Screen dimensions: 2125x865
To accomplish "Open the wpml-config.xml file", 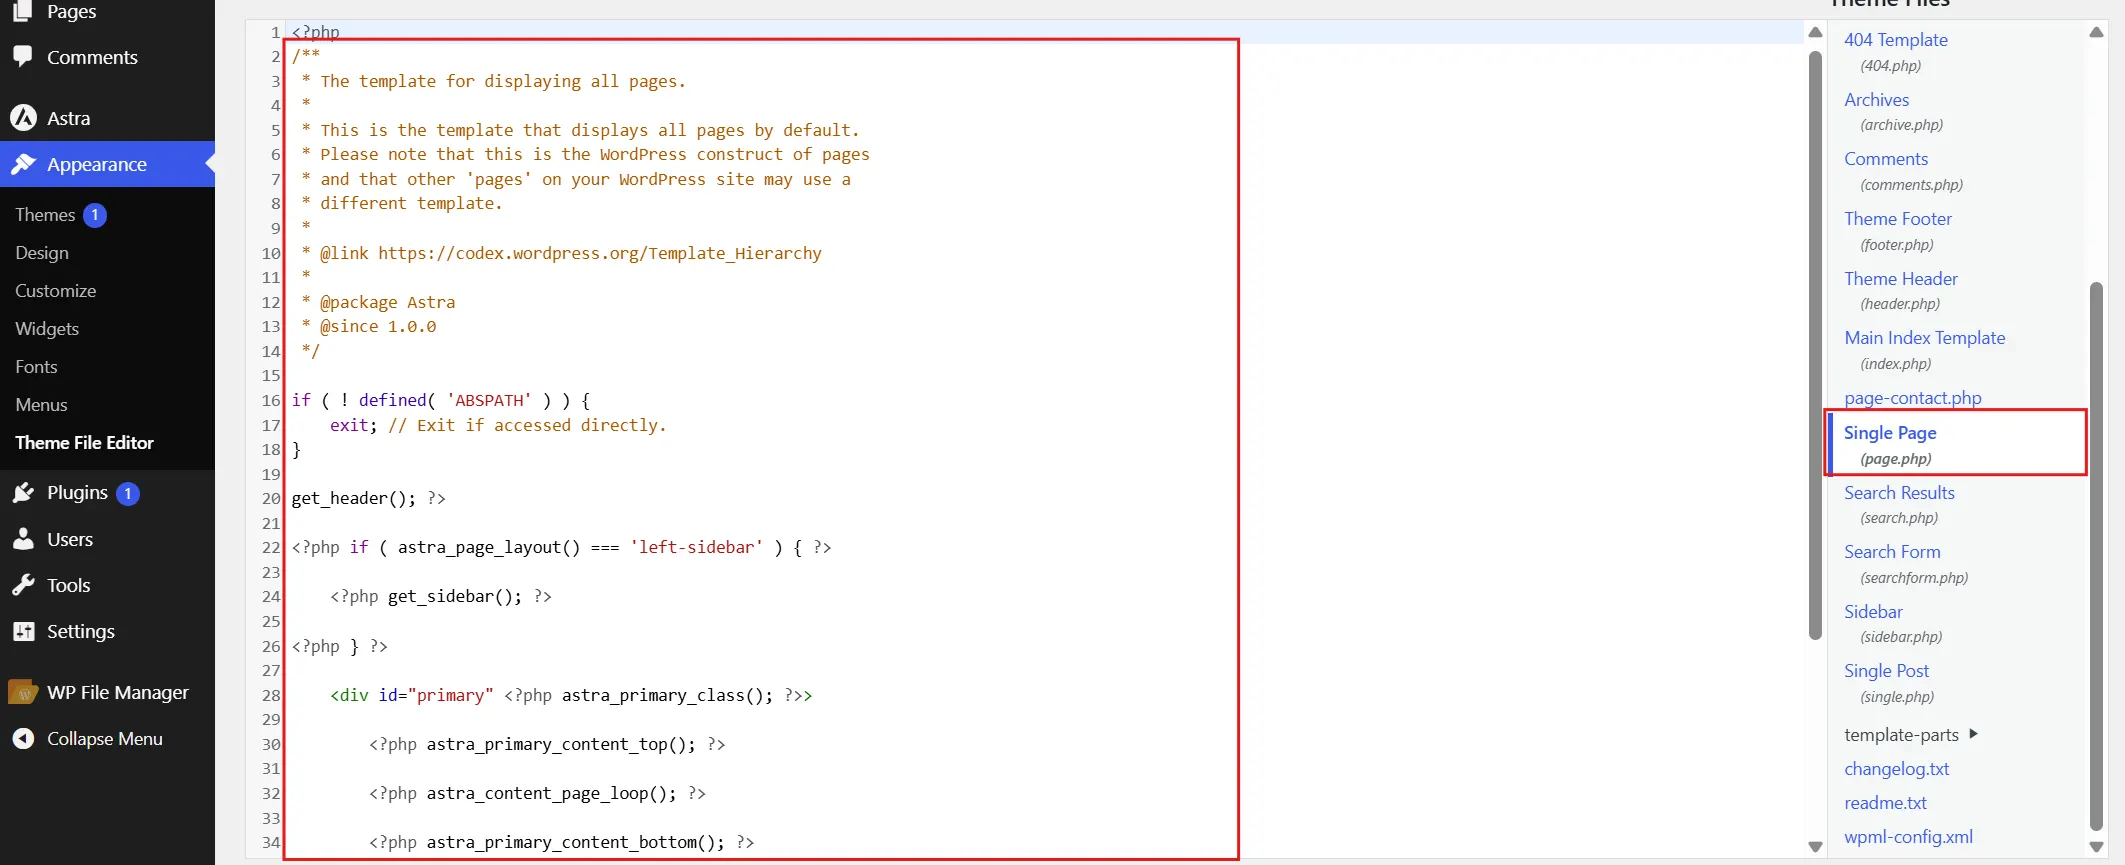I will tap(1908, 837).
